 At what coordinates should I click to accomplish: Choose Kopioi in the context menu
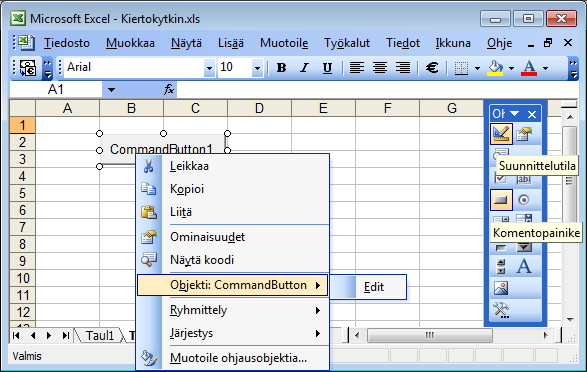click(x=233, y=189)
